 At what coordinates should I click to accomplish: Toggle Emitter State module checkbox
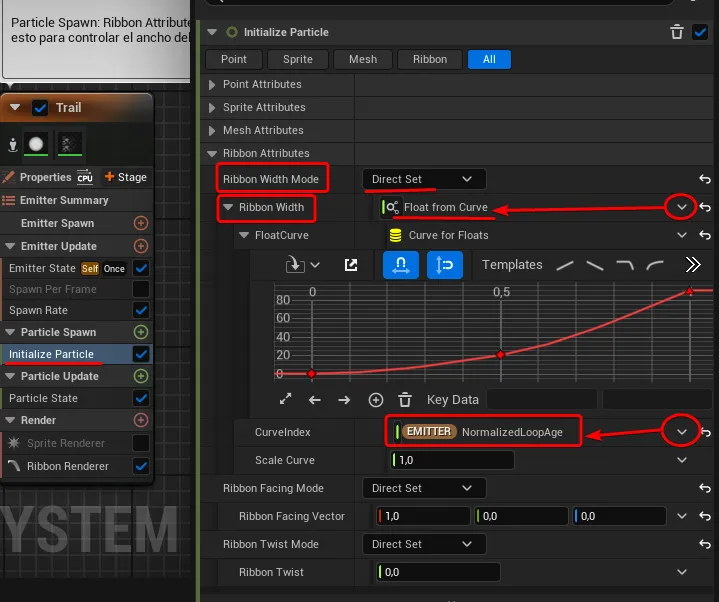point(141,268)
